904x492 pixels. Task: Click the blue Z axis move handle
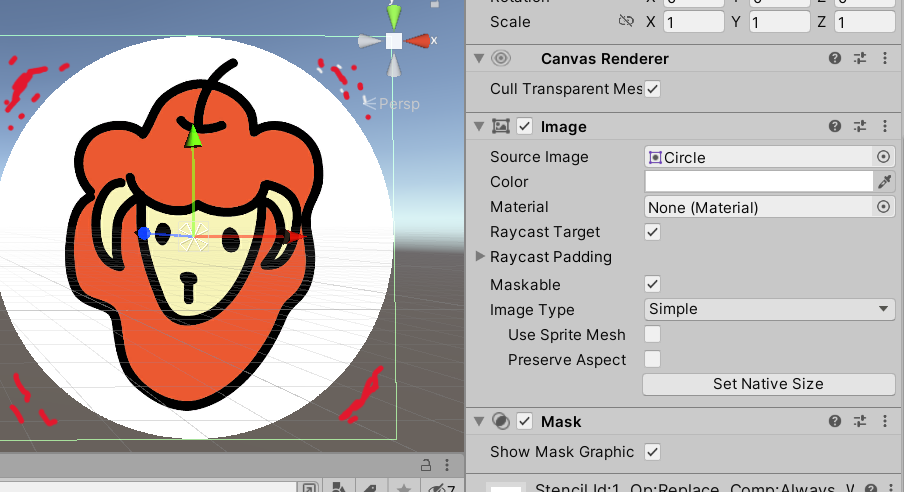click(144, 233)
